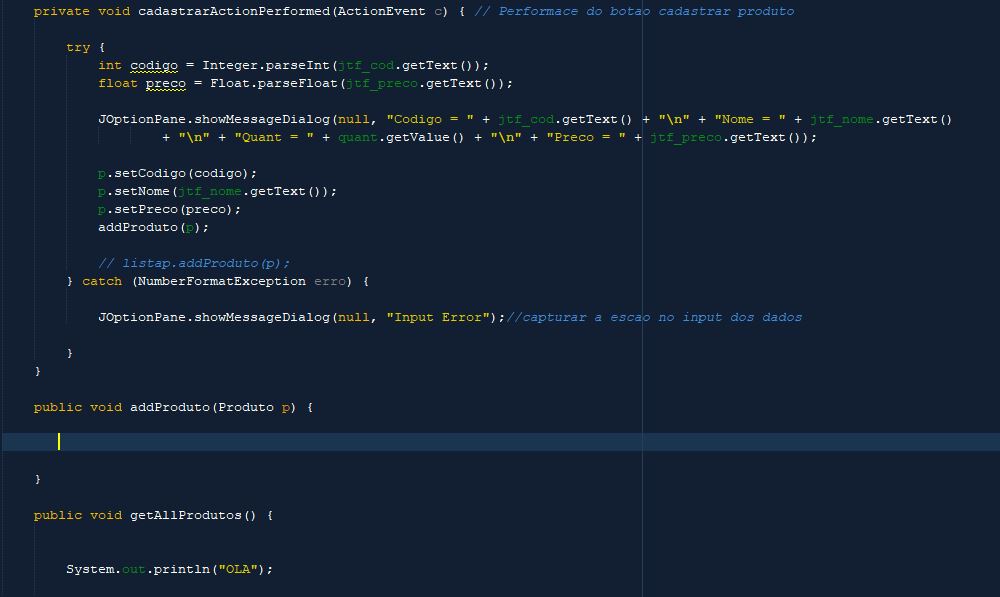
Task: Click the line 'p.setPreco(preco);'
Action: [x=169, y=209]
